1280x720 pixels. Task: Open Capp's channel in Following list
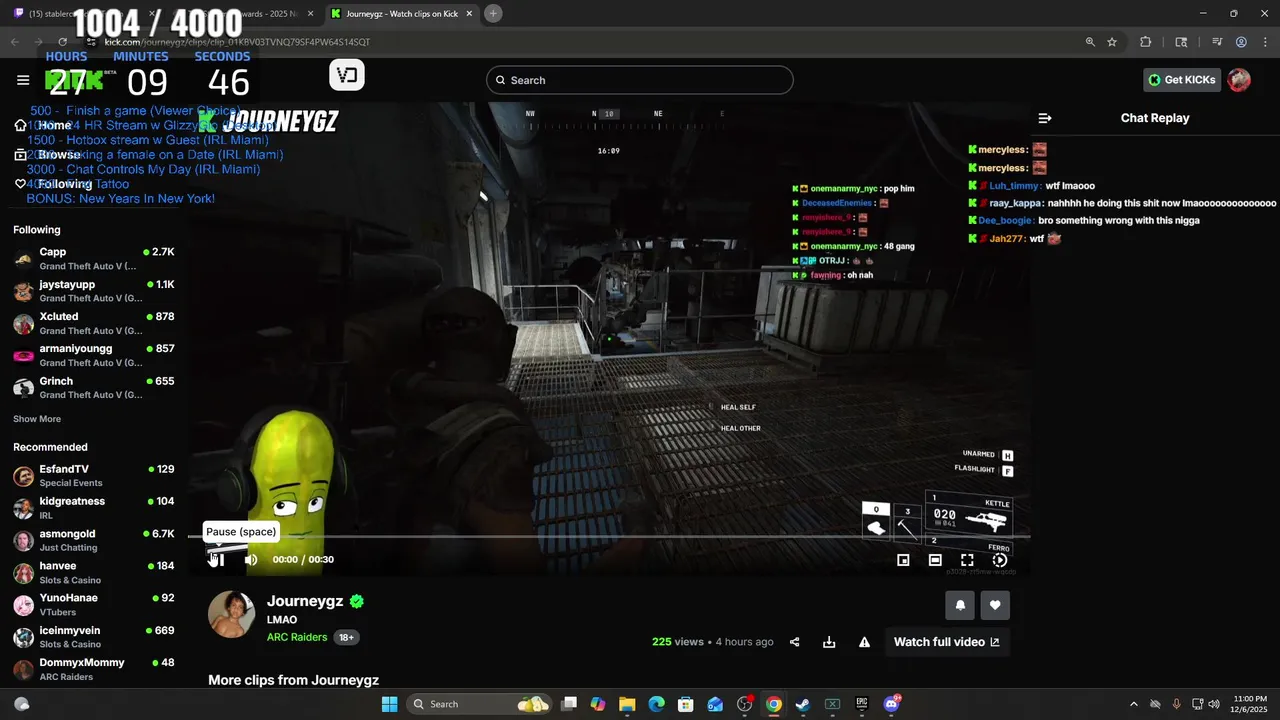(94, 259)
